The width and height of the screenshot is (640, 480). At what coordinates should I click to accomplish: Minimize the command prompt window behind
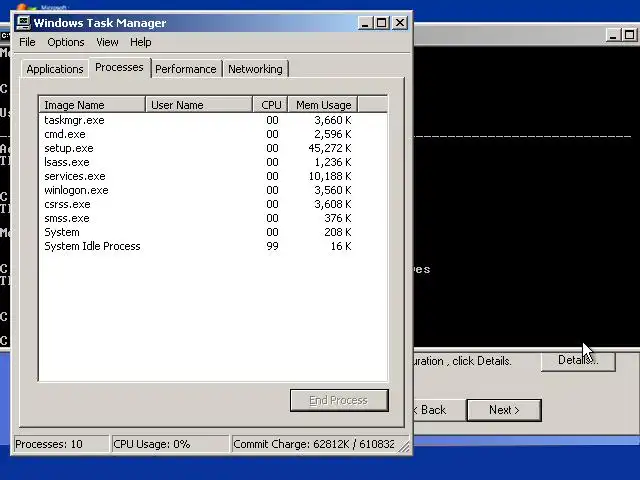pos(612,35)
